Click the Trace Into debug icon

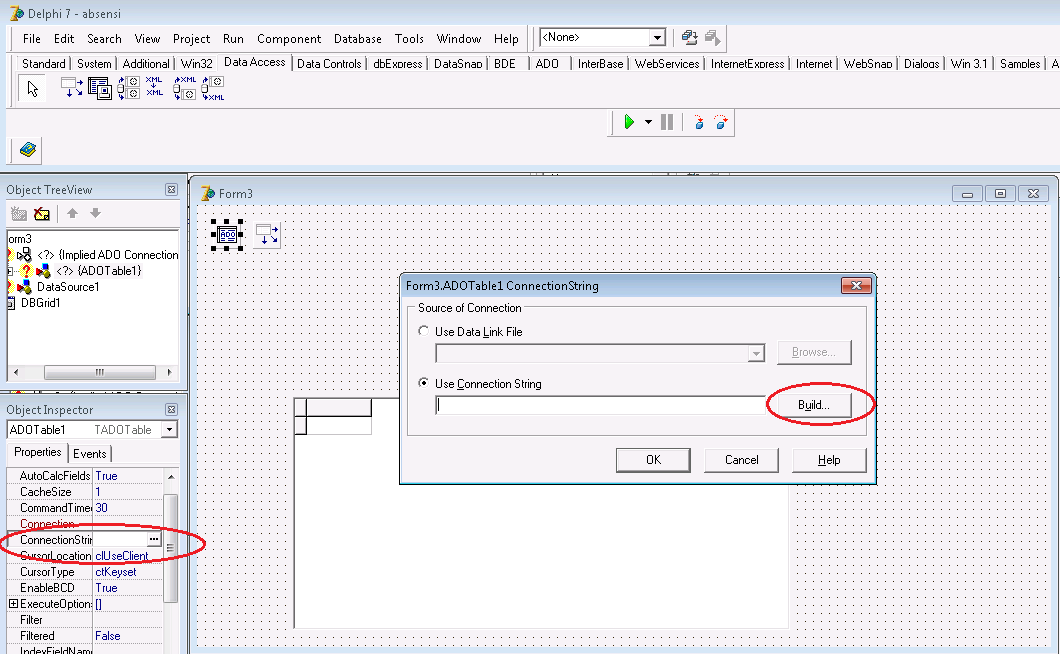click(699, 122)
